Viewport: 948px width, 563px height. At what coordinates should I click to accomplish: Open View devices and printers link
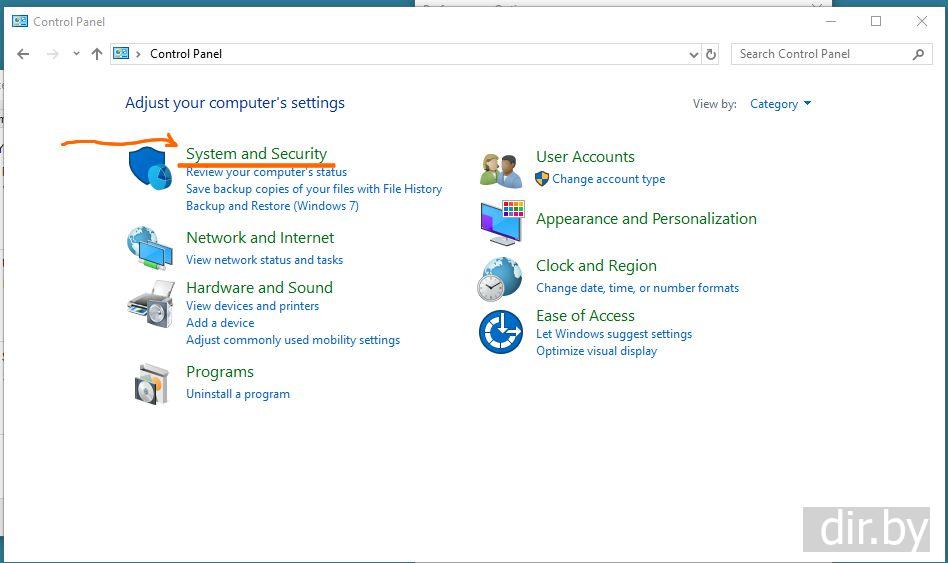coord(252,306)
